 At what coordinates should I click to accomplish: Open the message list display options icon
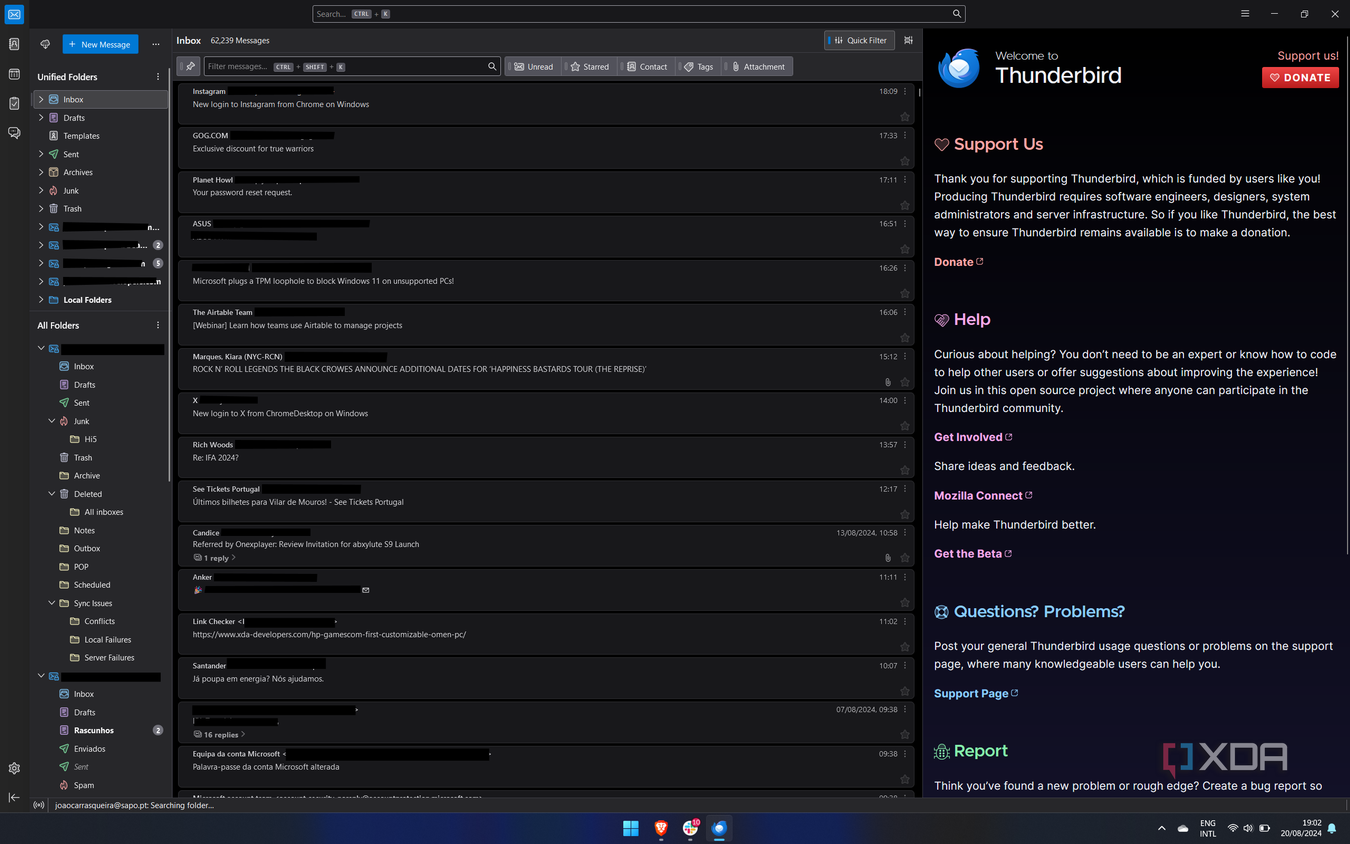tap(908, 40)
